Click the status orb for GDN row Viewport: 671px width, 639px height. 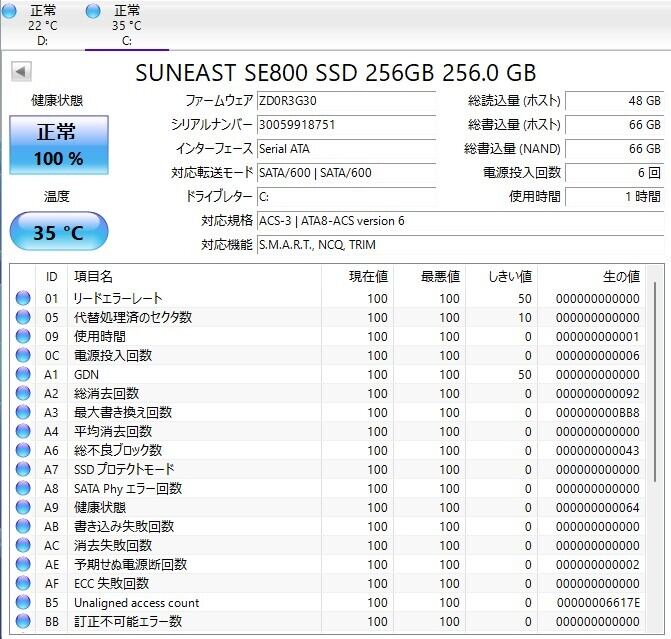click(x=23, y=374)
